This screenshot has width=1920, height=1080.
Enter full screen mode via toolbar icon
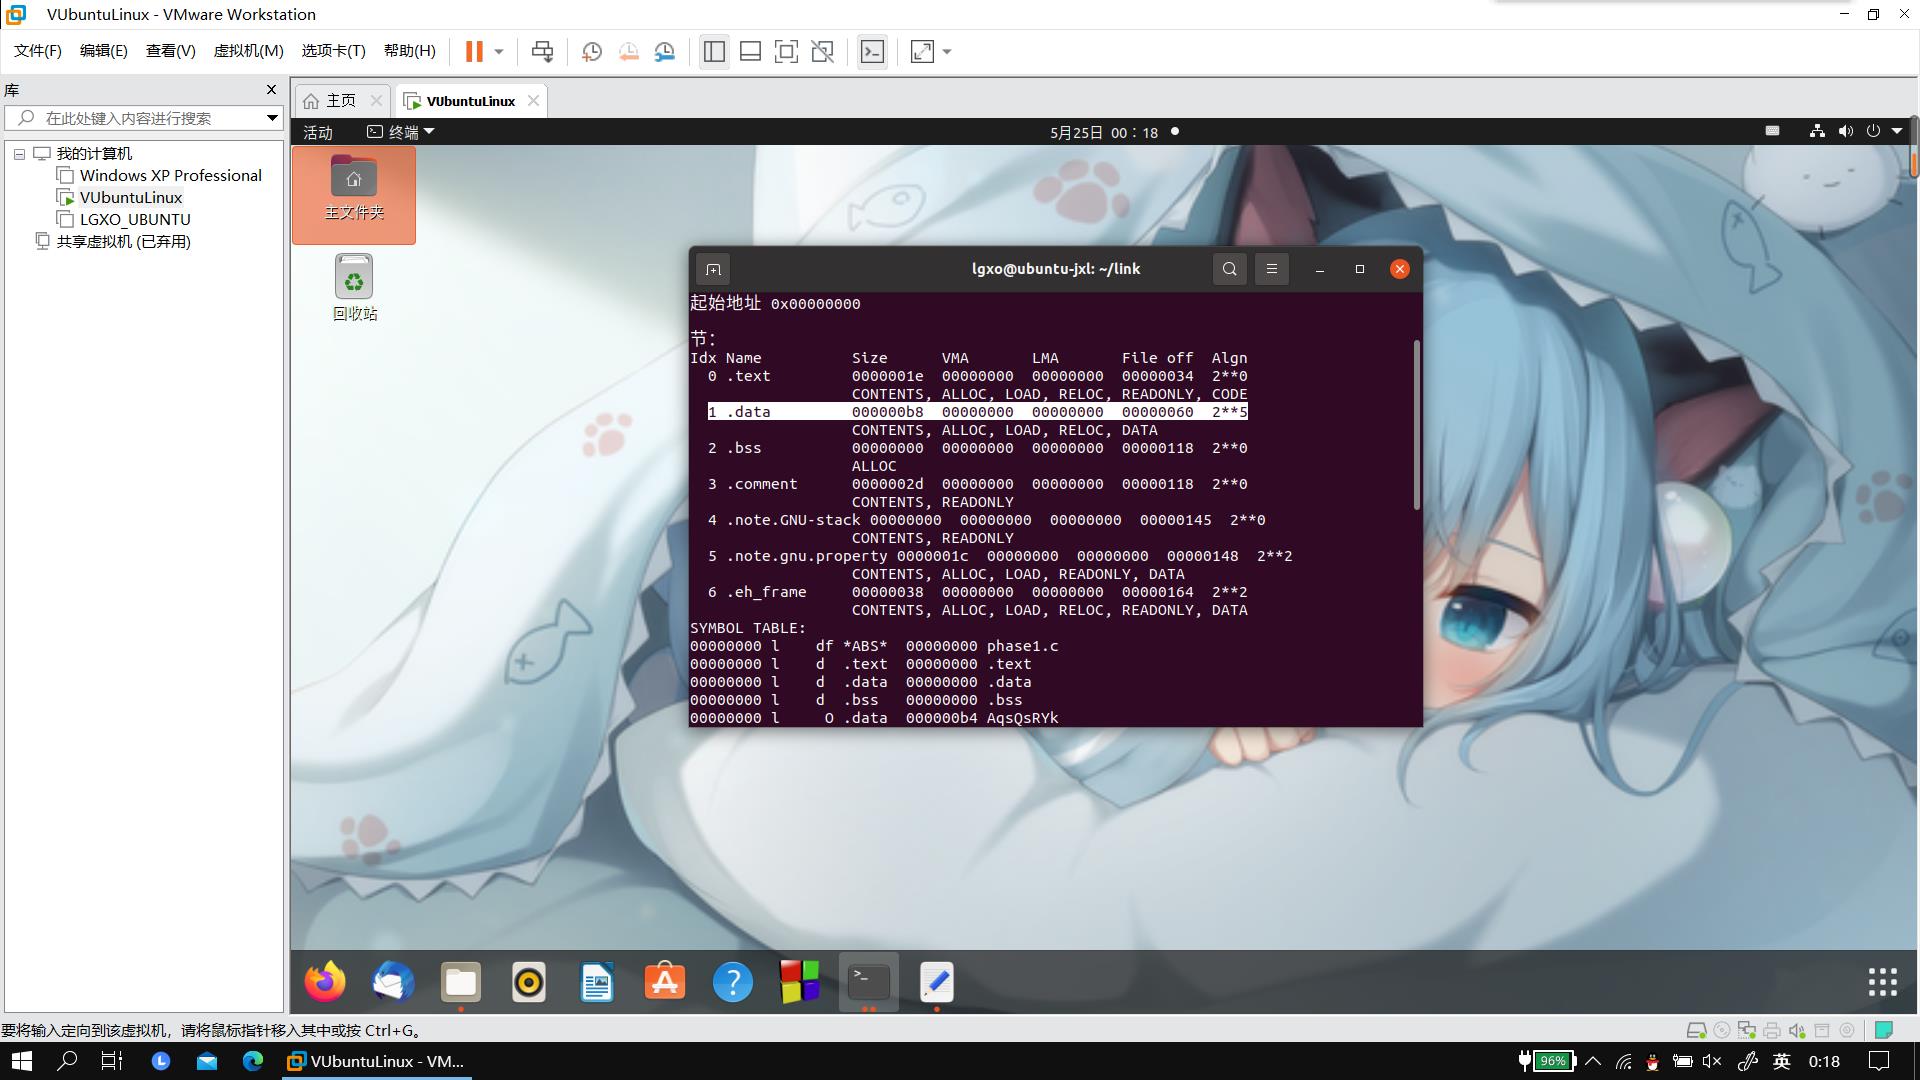(x=786, y=52)
